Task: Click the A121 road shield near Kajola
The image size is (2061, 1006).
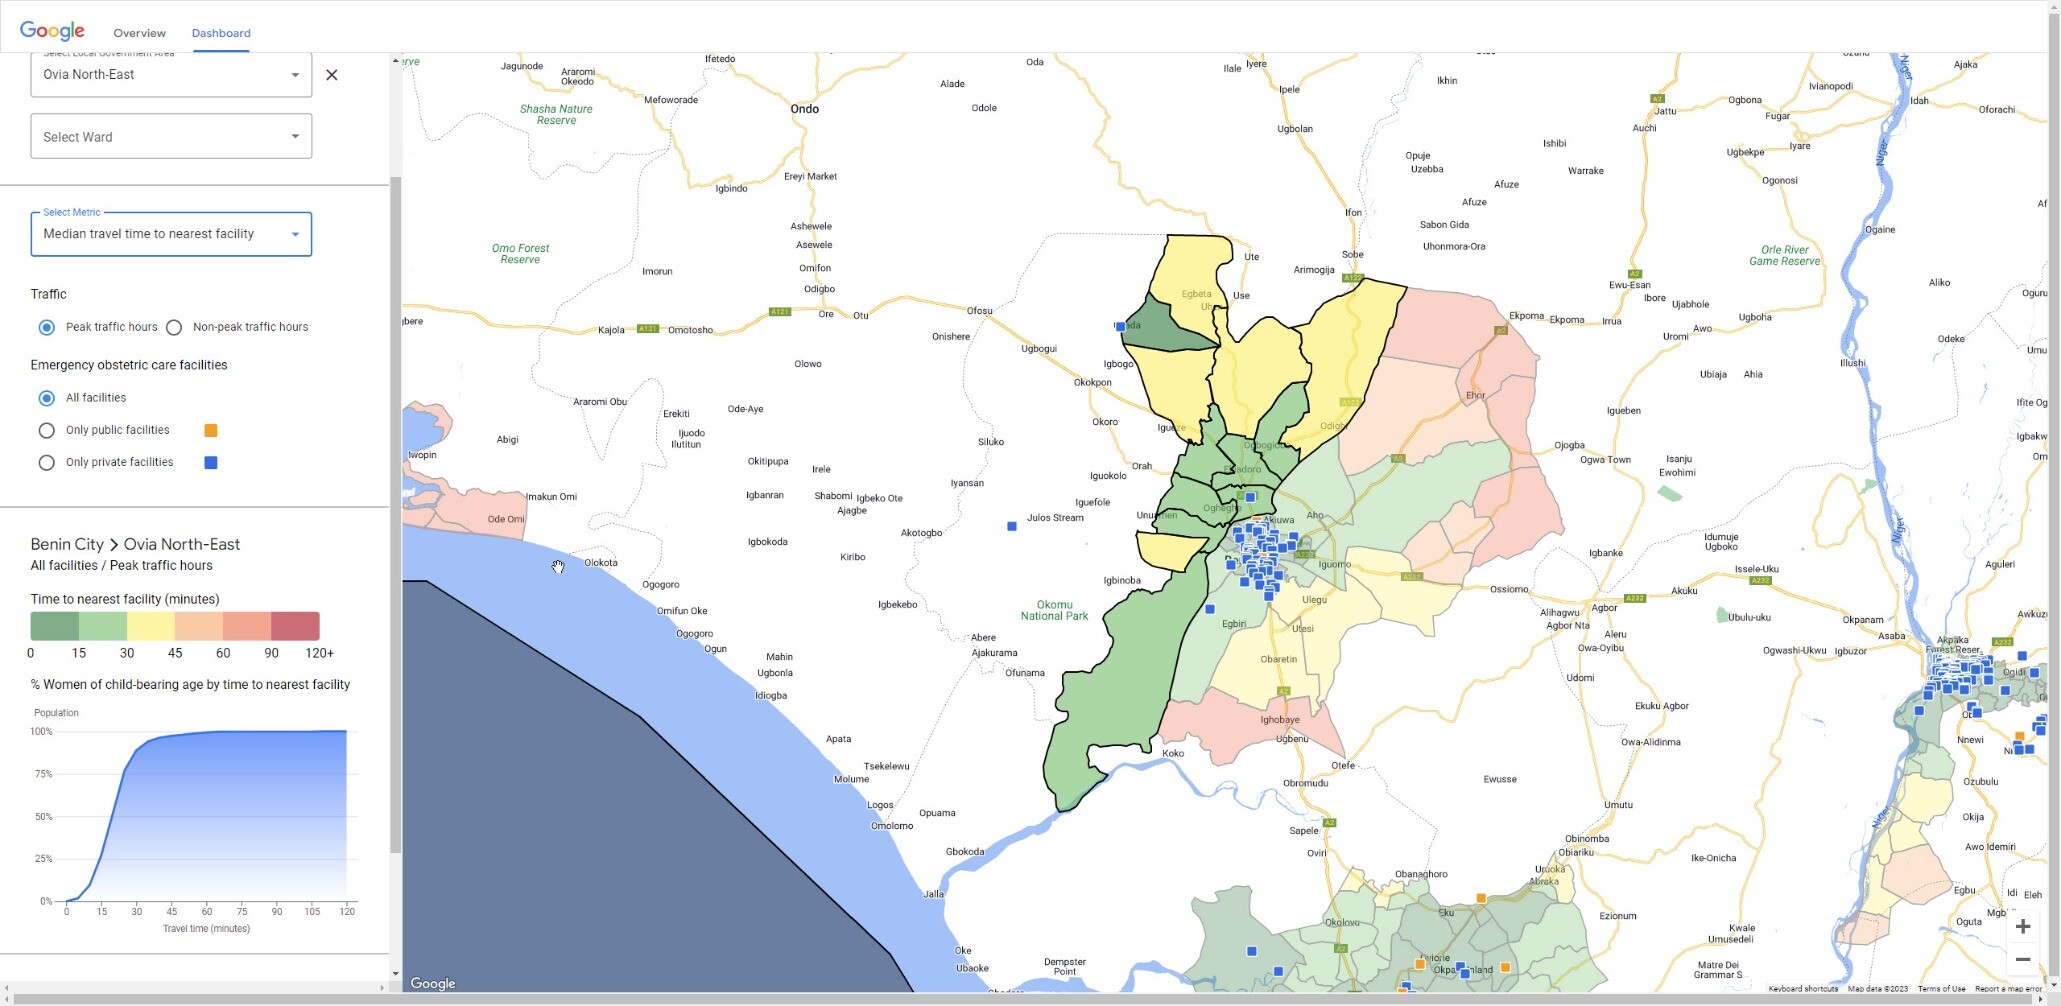Action: [x=648, y=329]
